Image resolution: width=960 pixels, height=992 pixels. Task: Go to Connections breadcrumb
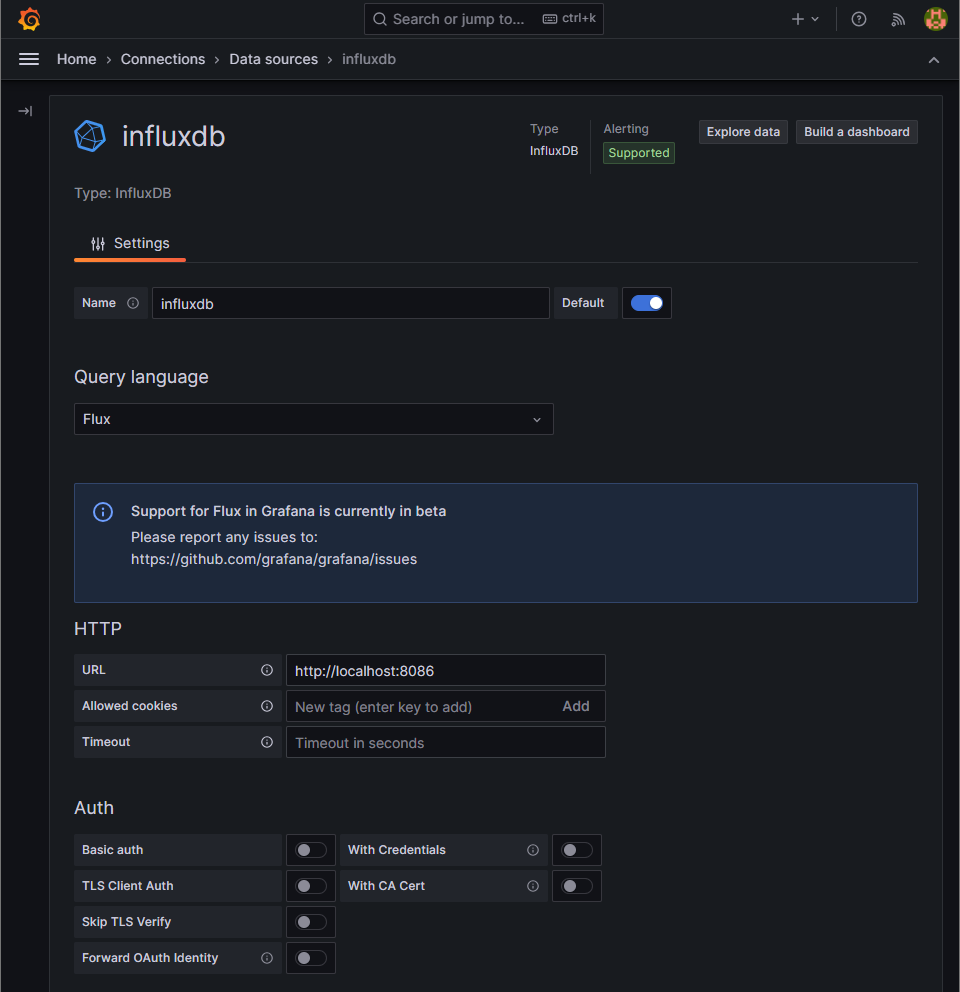163,59
